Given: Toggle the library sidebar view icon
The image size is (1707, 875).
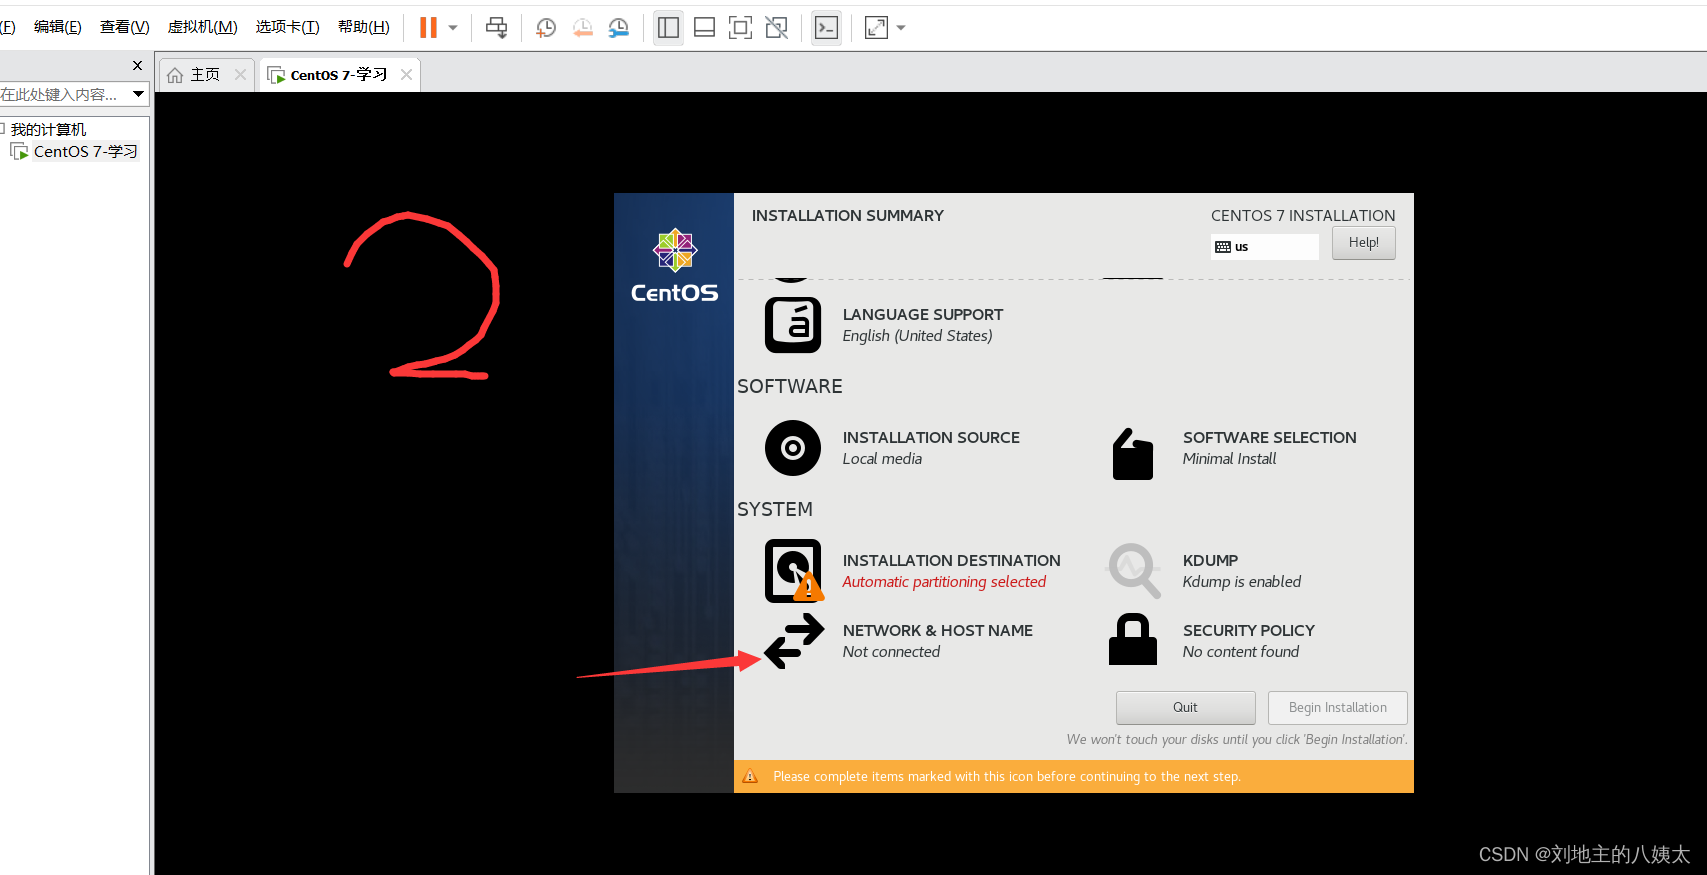Looking at the screenshot, I should click(669, 28).
